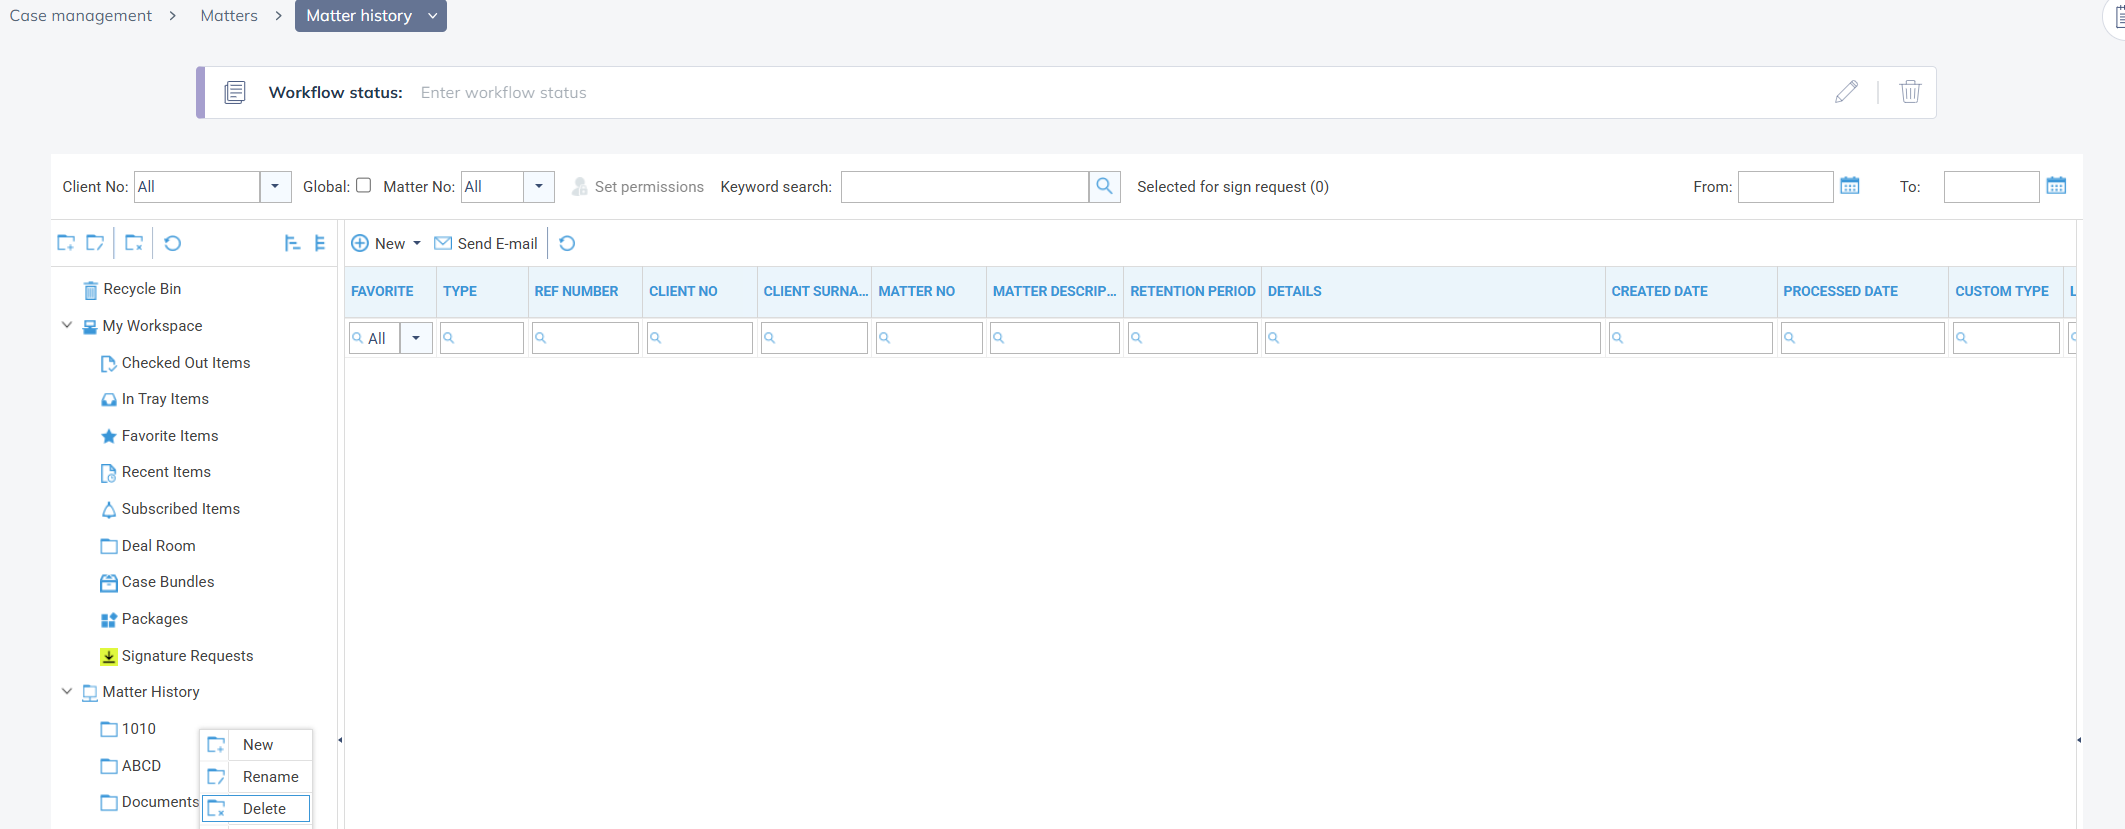Refresh the document grid using the refresh icon
The width and height of the screenshot is (2125, 829).
pyautogui.click(x=567, y=243)
